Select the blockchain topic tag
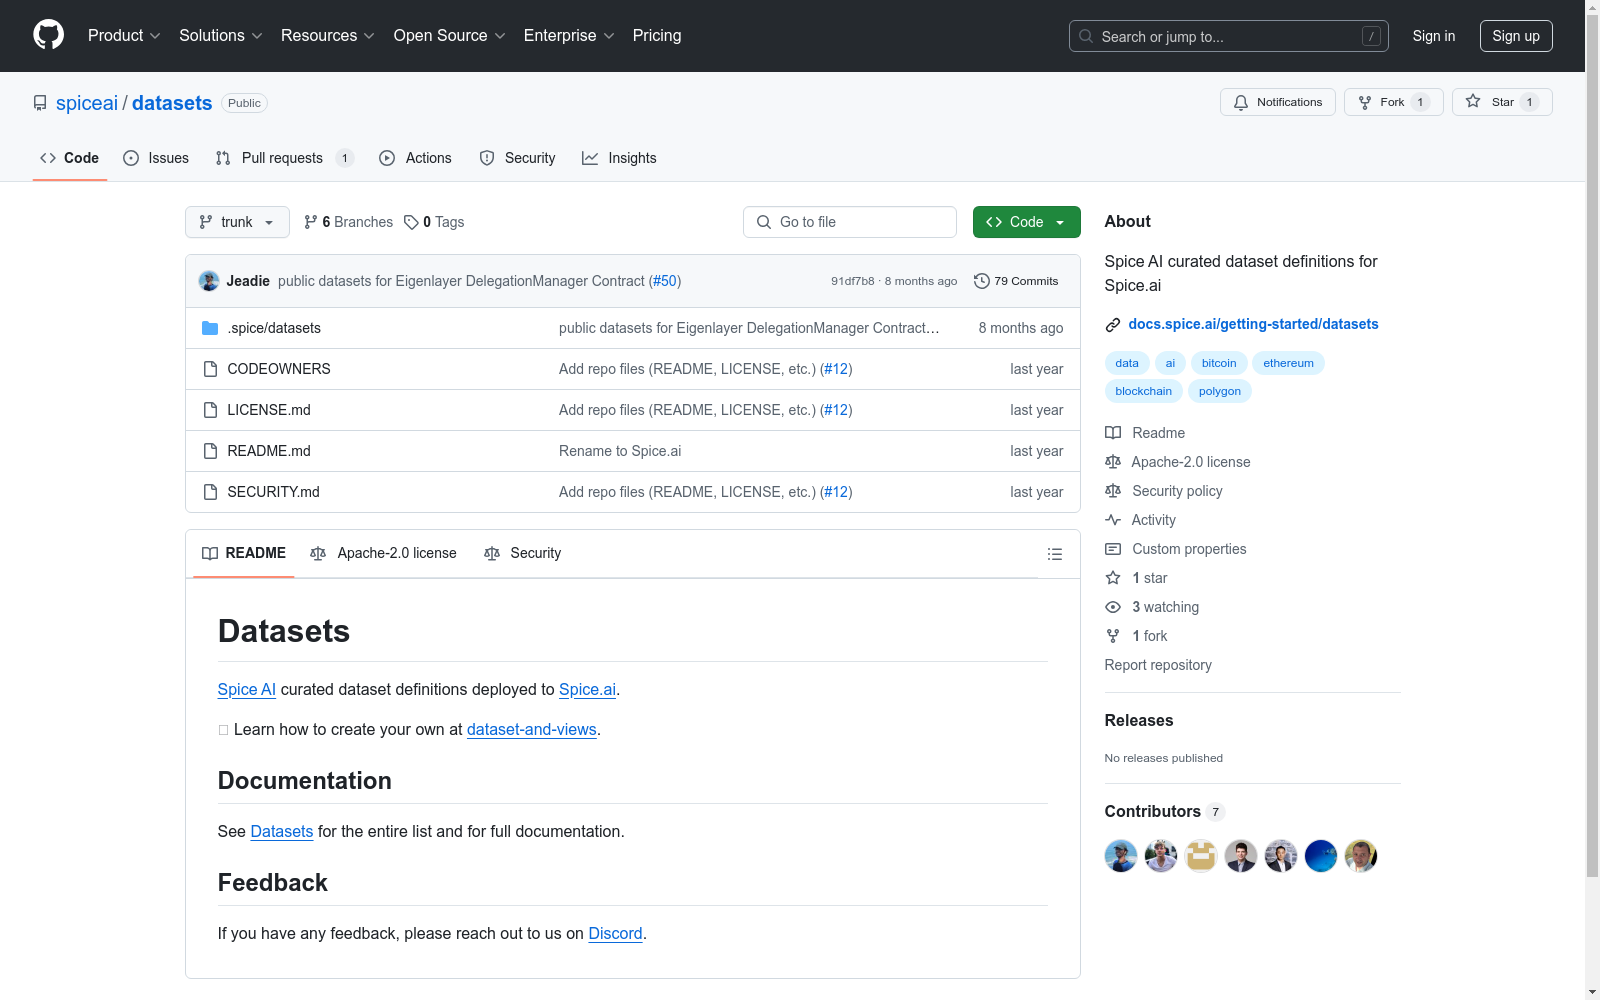1600x1000 pixels. pos(1144,391)
